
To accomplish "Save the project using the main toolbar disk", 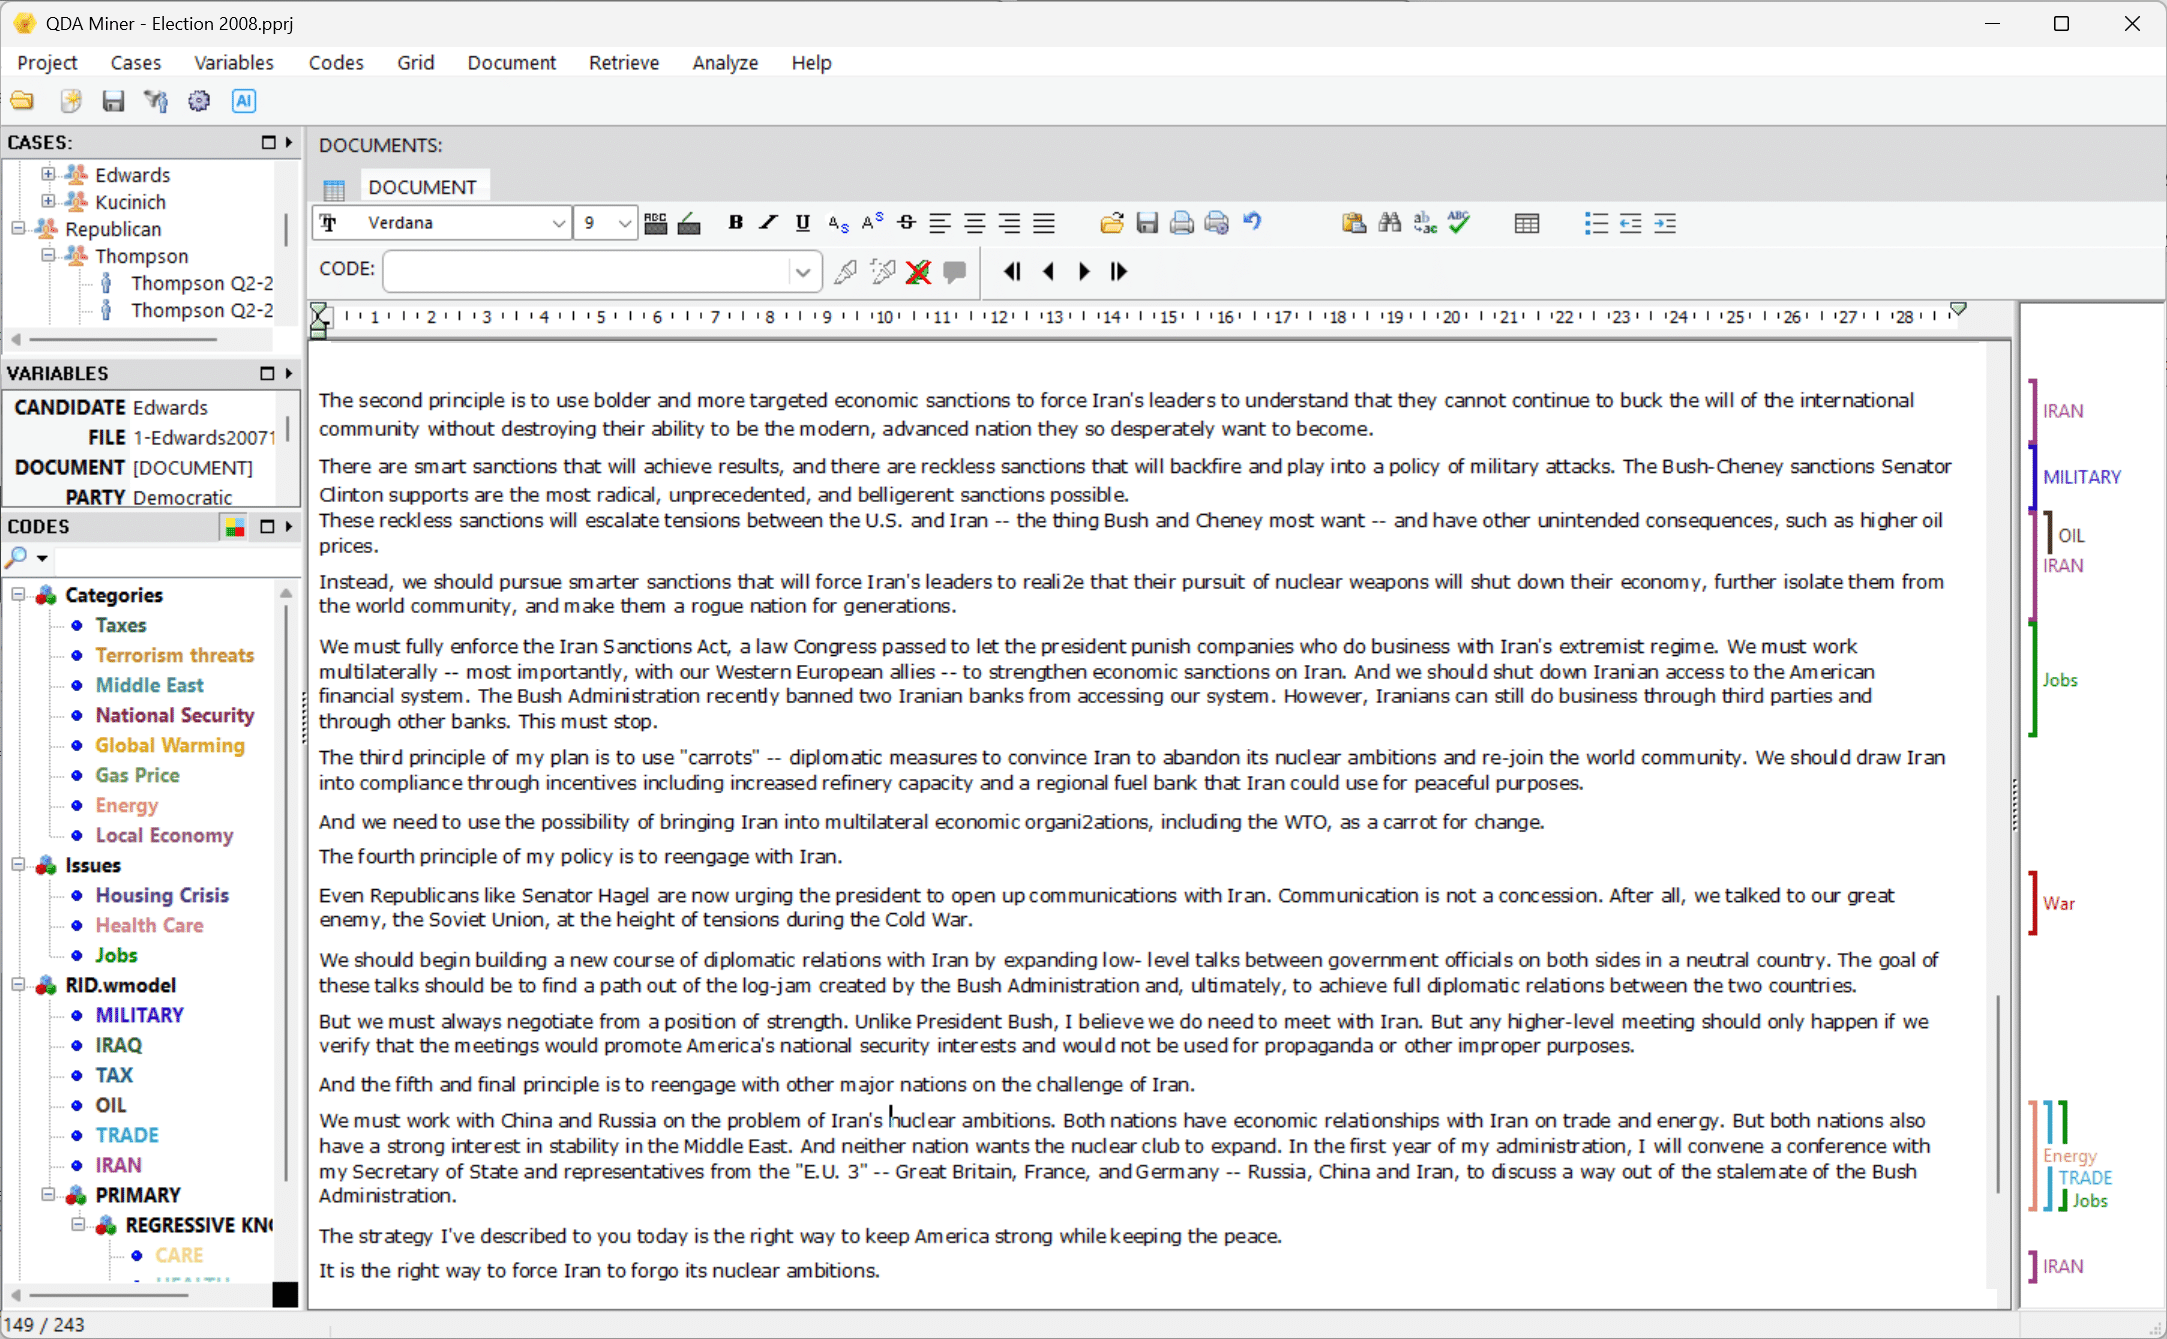I will tap(113, 101).
